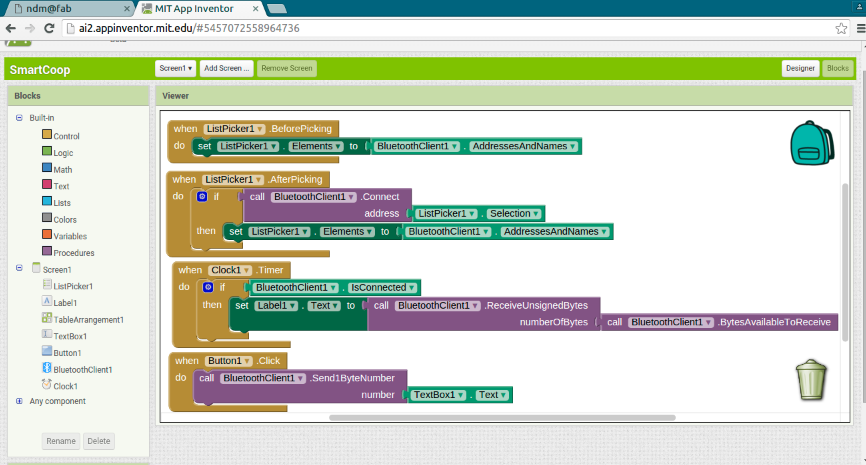This screenshot has width=866, height=465.
Task: Click the viewer horizontal scrollbar
Action: pos(502,418)
